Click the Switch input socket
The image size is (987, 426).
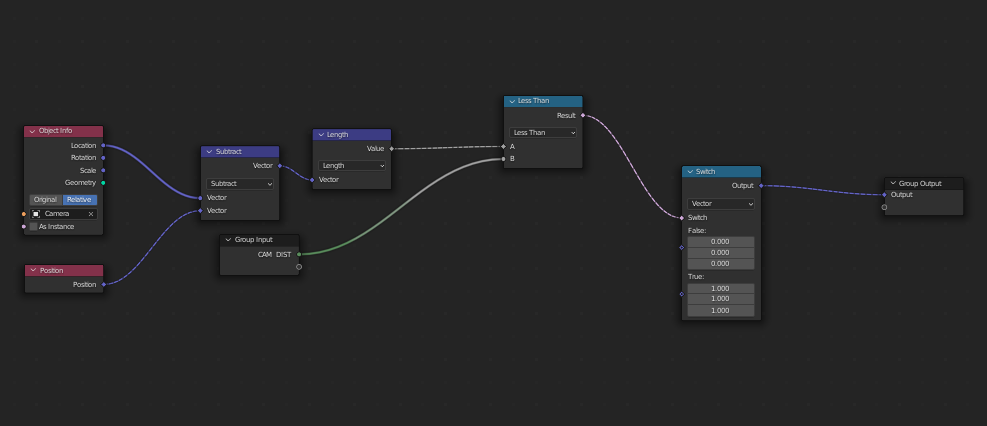point(682,218)
